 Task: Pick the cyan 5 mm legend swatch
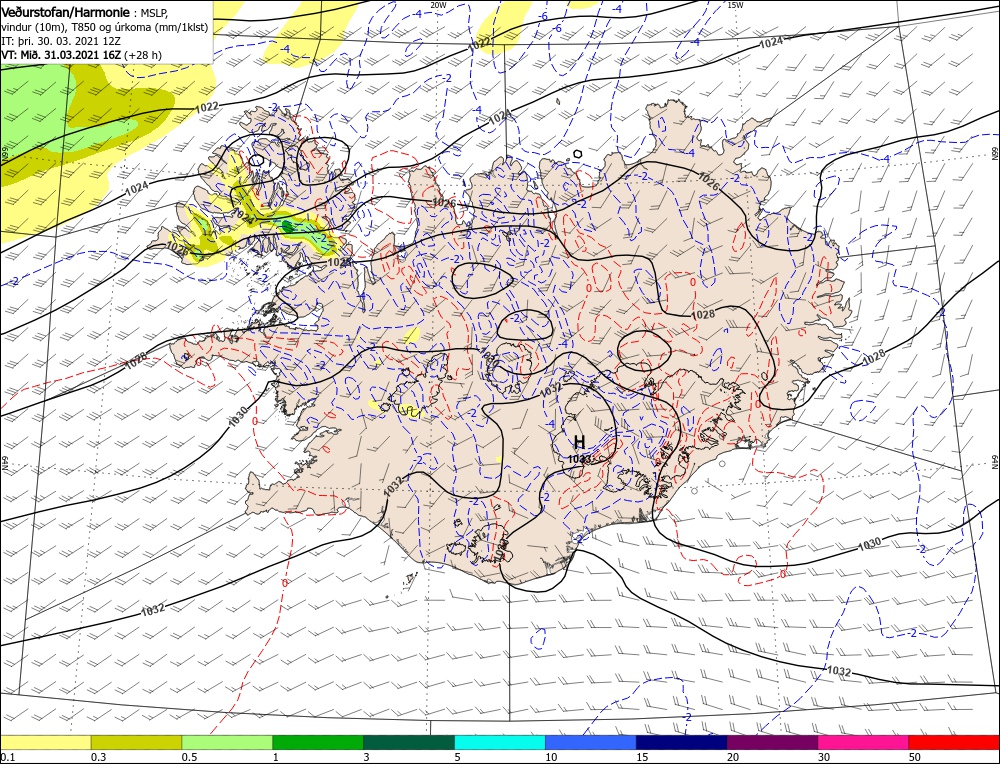(500, 742)
